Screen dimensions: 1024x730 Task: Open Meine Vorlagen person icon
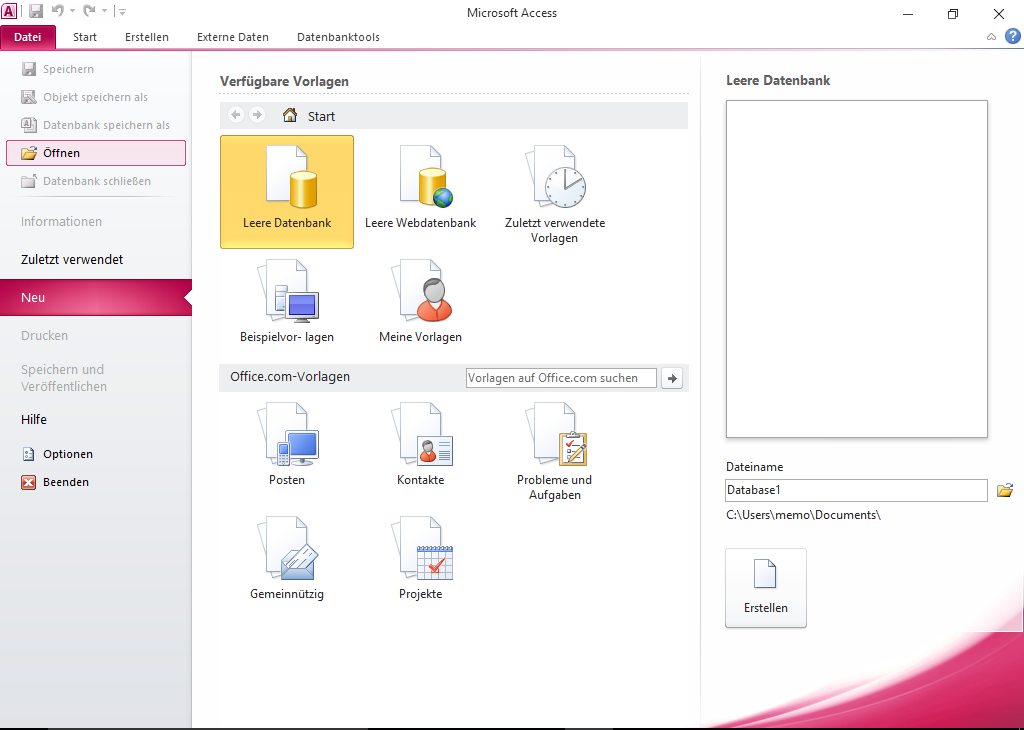(420, 294)
